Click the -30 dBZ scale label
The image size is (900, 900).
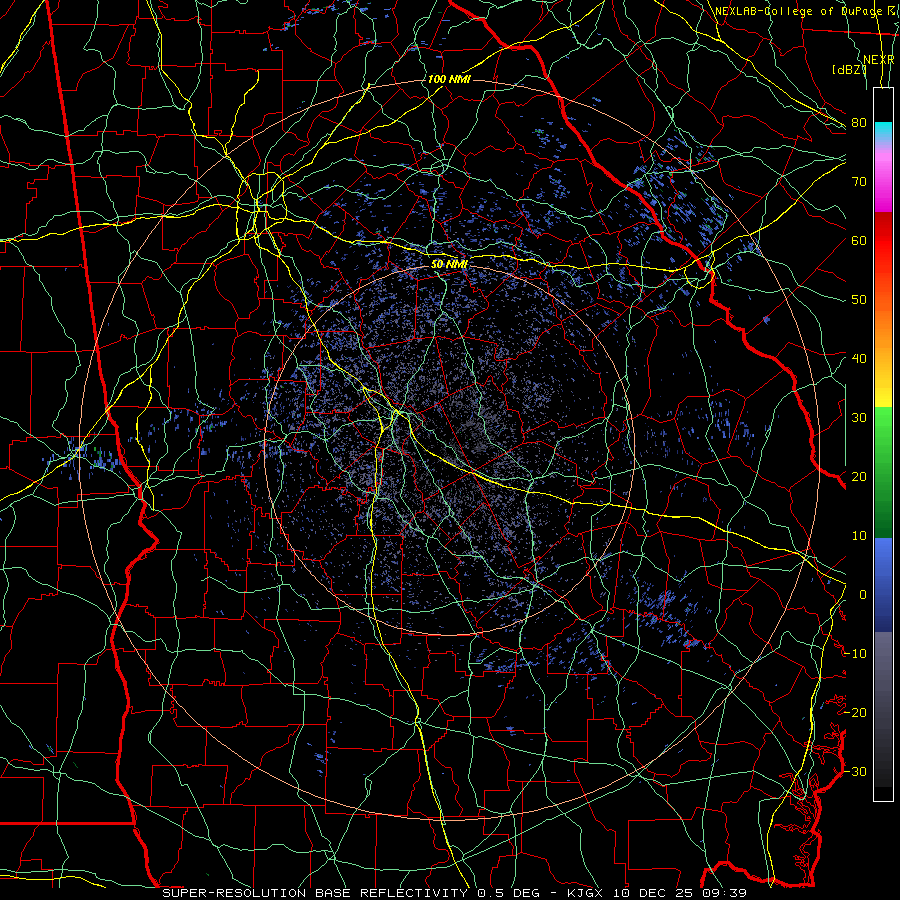pos(856,771)
